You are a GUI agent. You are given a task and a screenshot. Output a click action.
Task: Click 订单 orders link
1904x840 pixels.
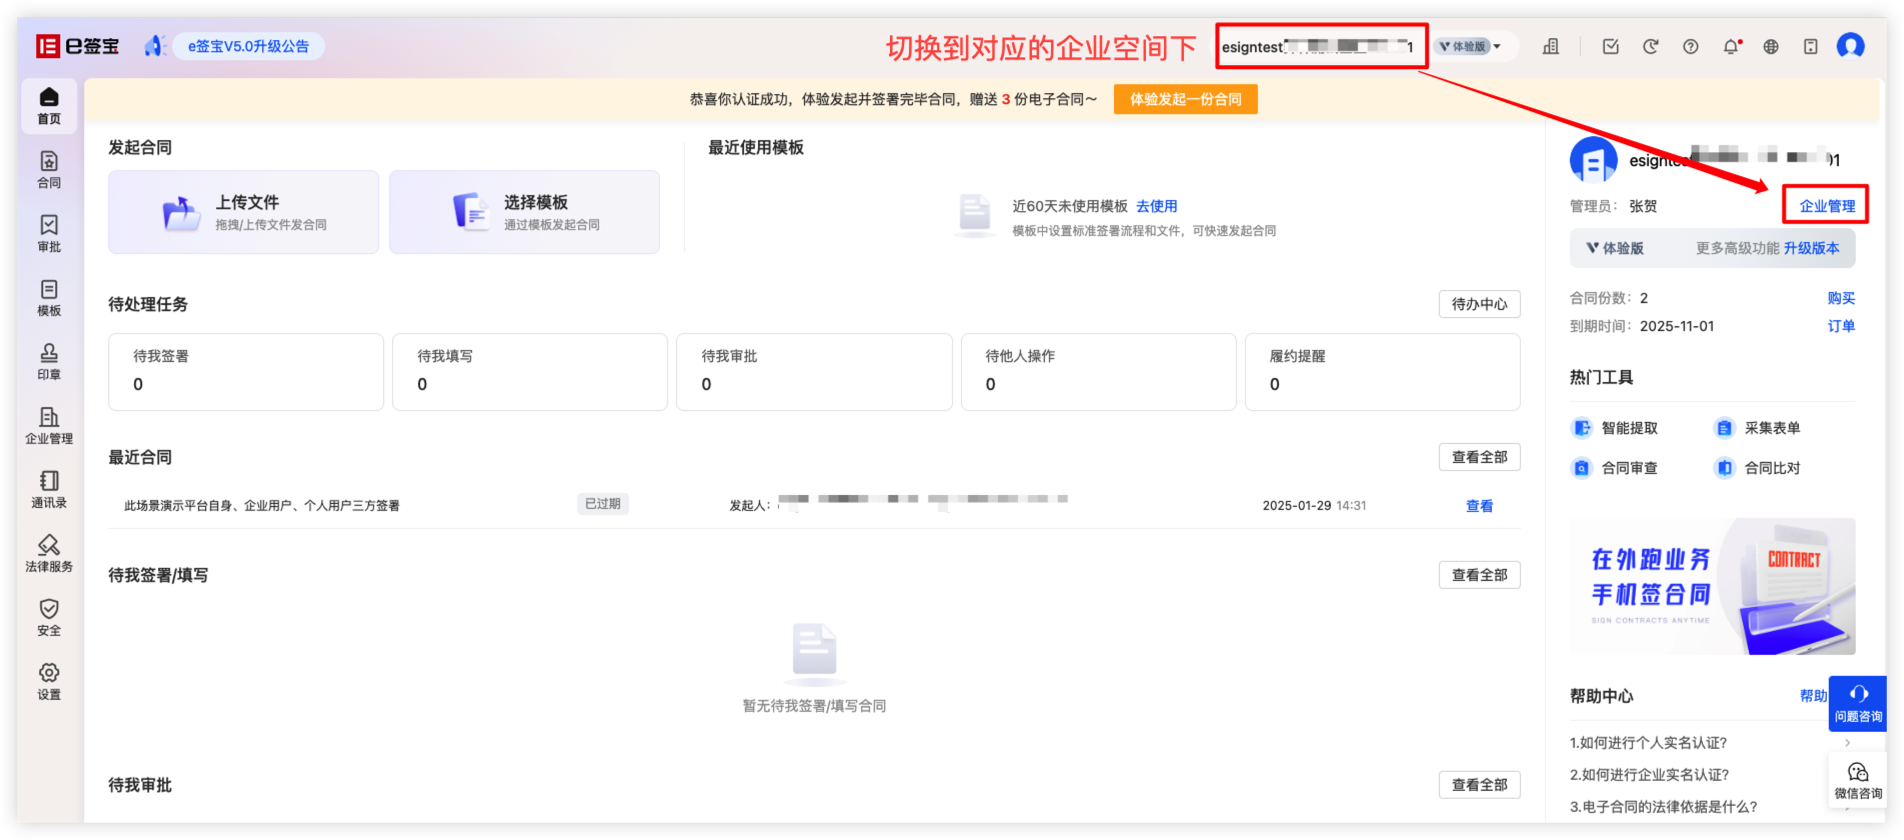click(x=1841, y=326)
